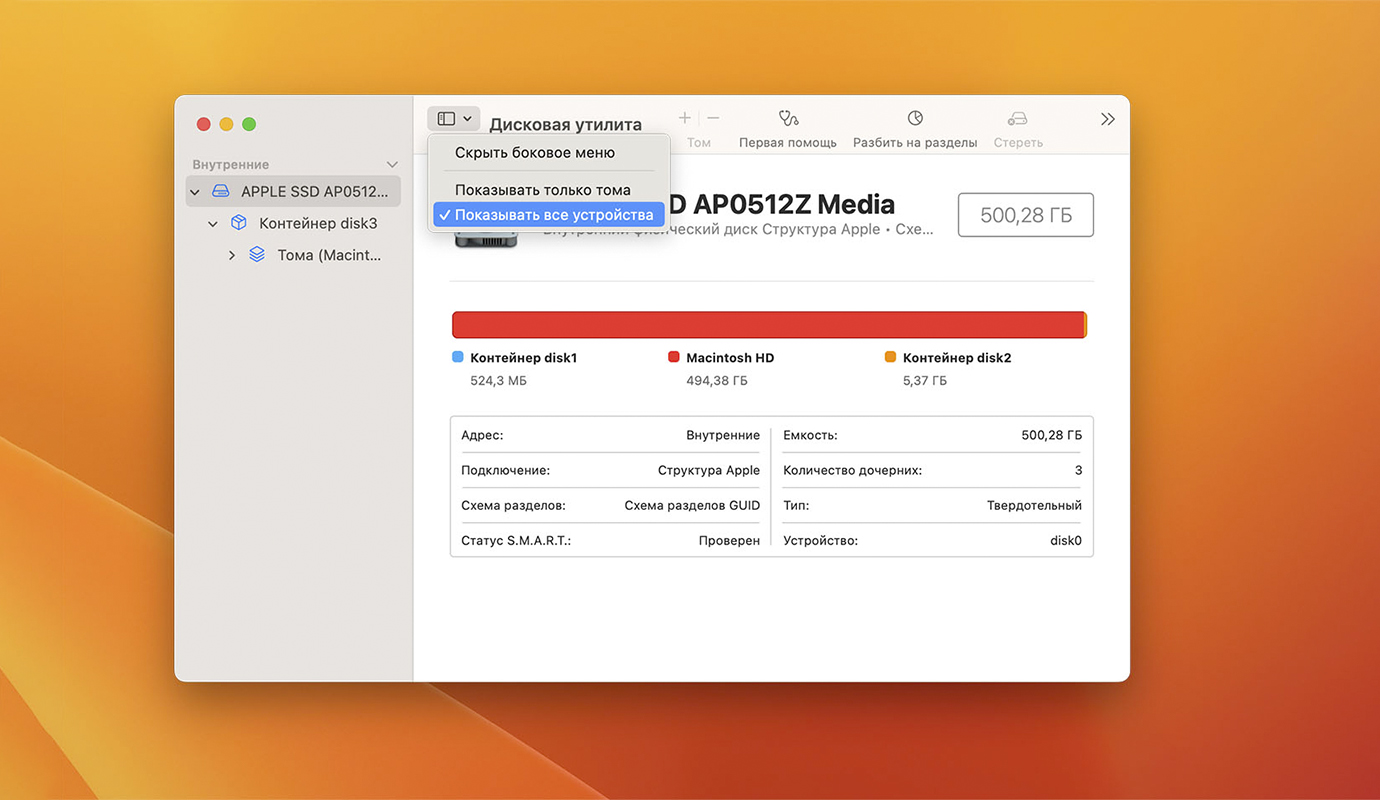
Task: Click the yellow minimize window button
Action: coord(226,124)
